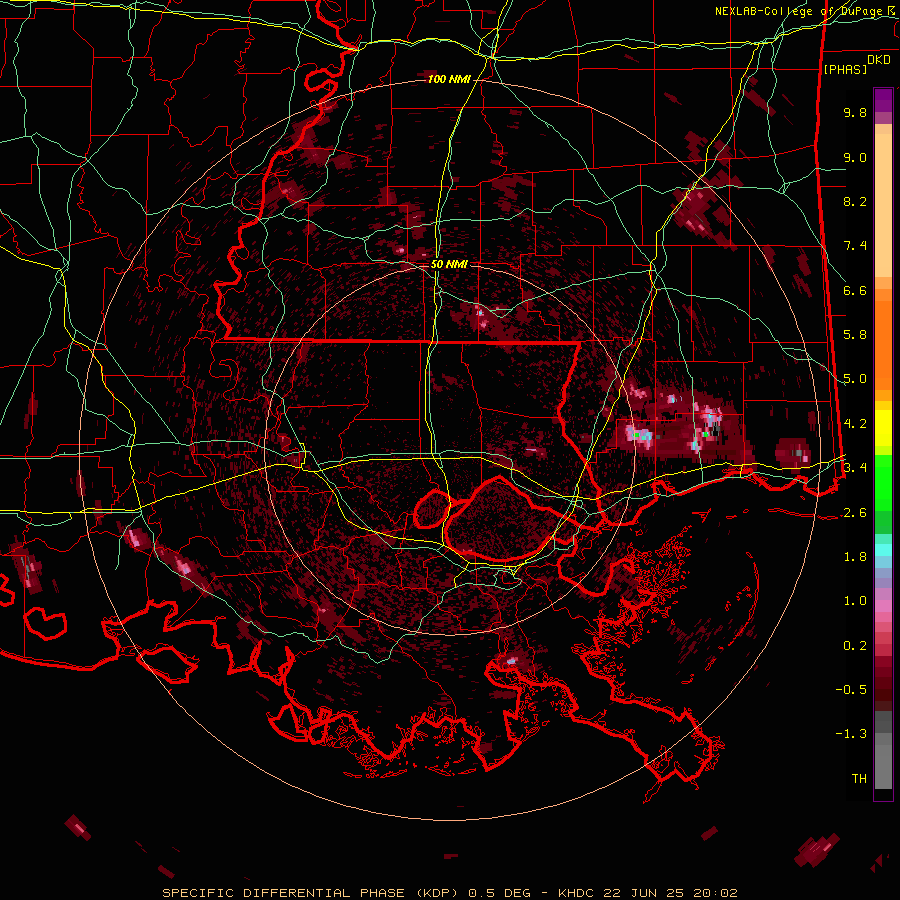Click the Specific Differential Phase caption at bottom

(x=449, y=893)
